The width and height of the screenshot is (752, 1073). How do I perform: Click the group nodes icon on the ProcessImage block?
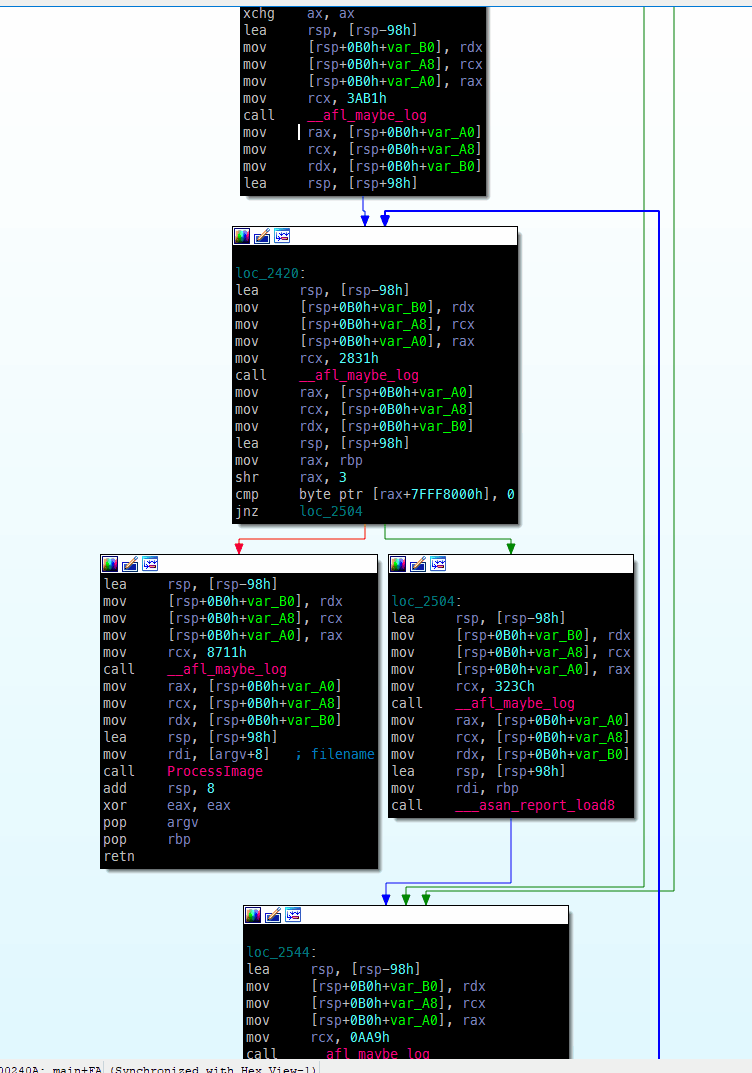[150, 564]
